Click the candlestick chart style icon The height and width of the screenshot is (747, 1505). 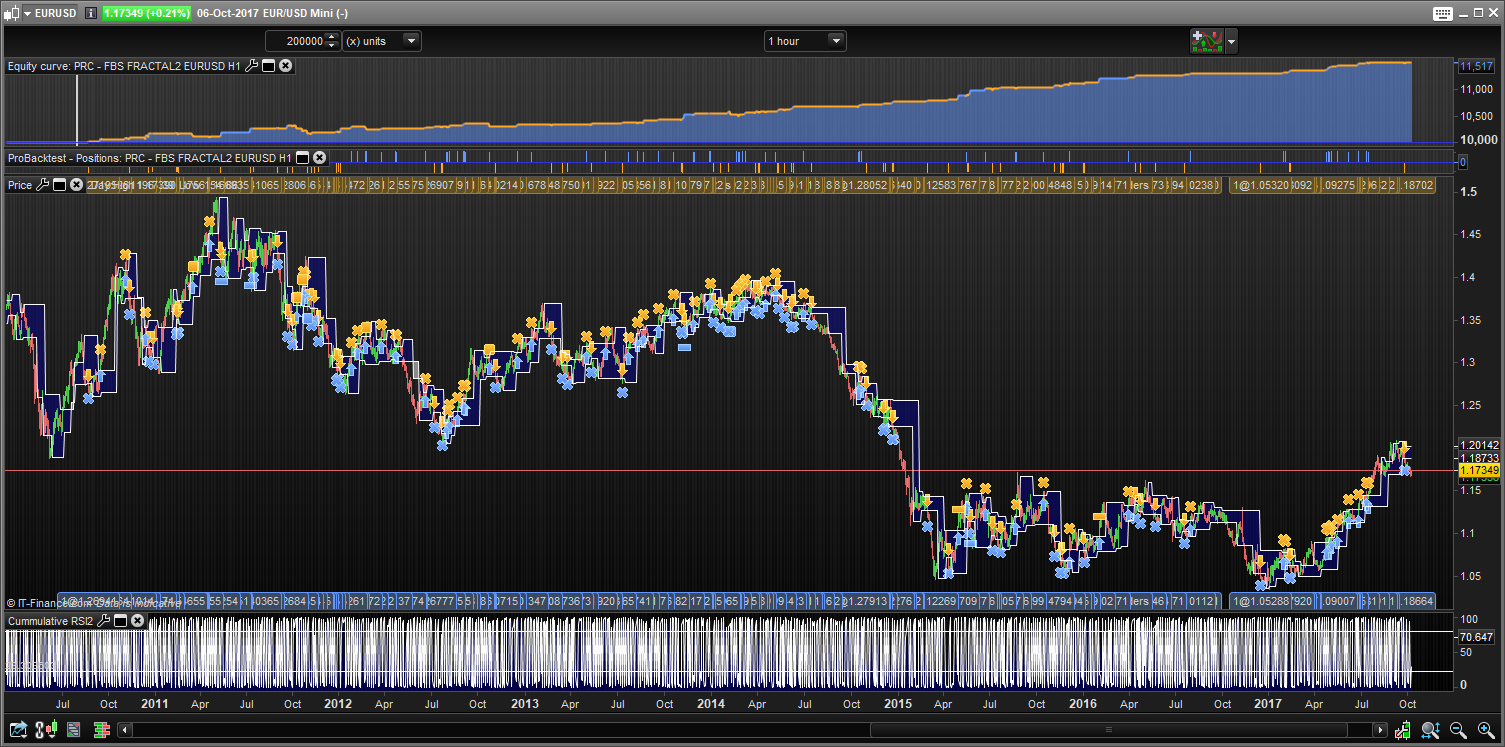(11, 13)
